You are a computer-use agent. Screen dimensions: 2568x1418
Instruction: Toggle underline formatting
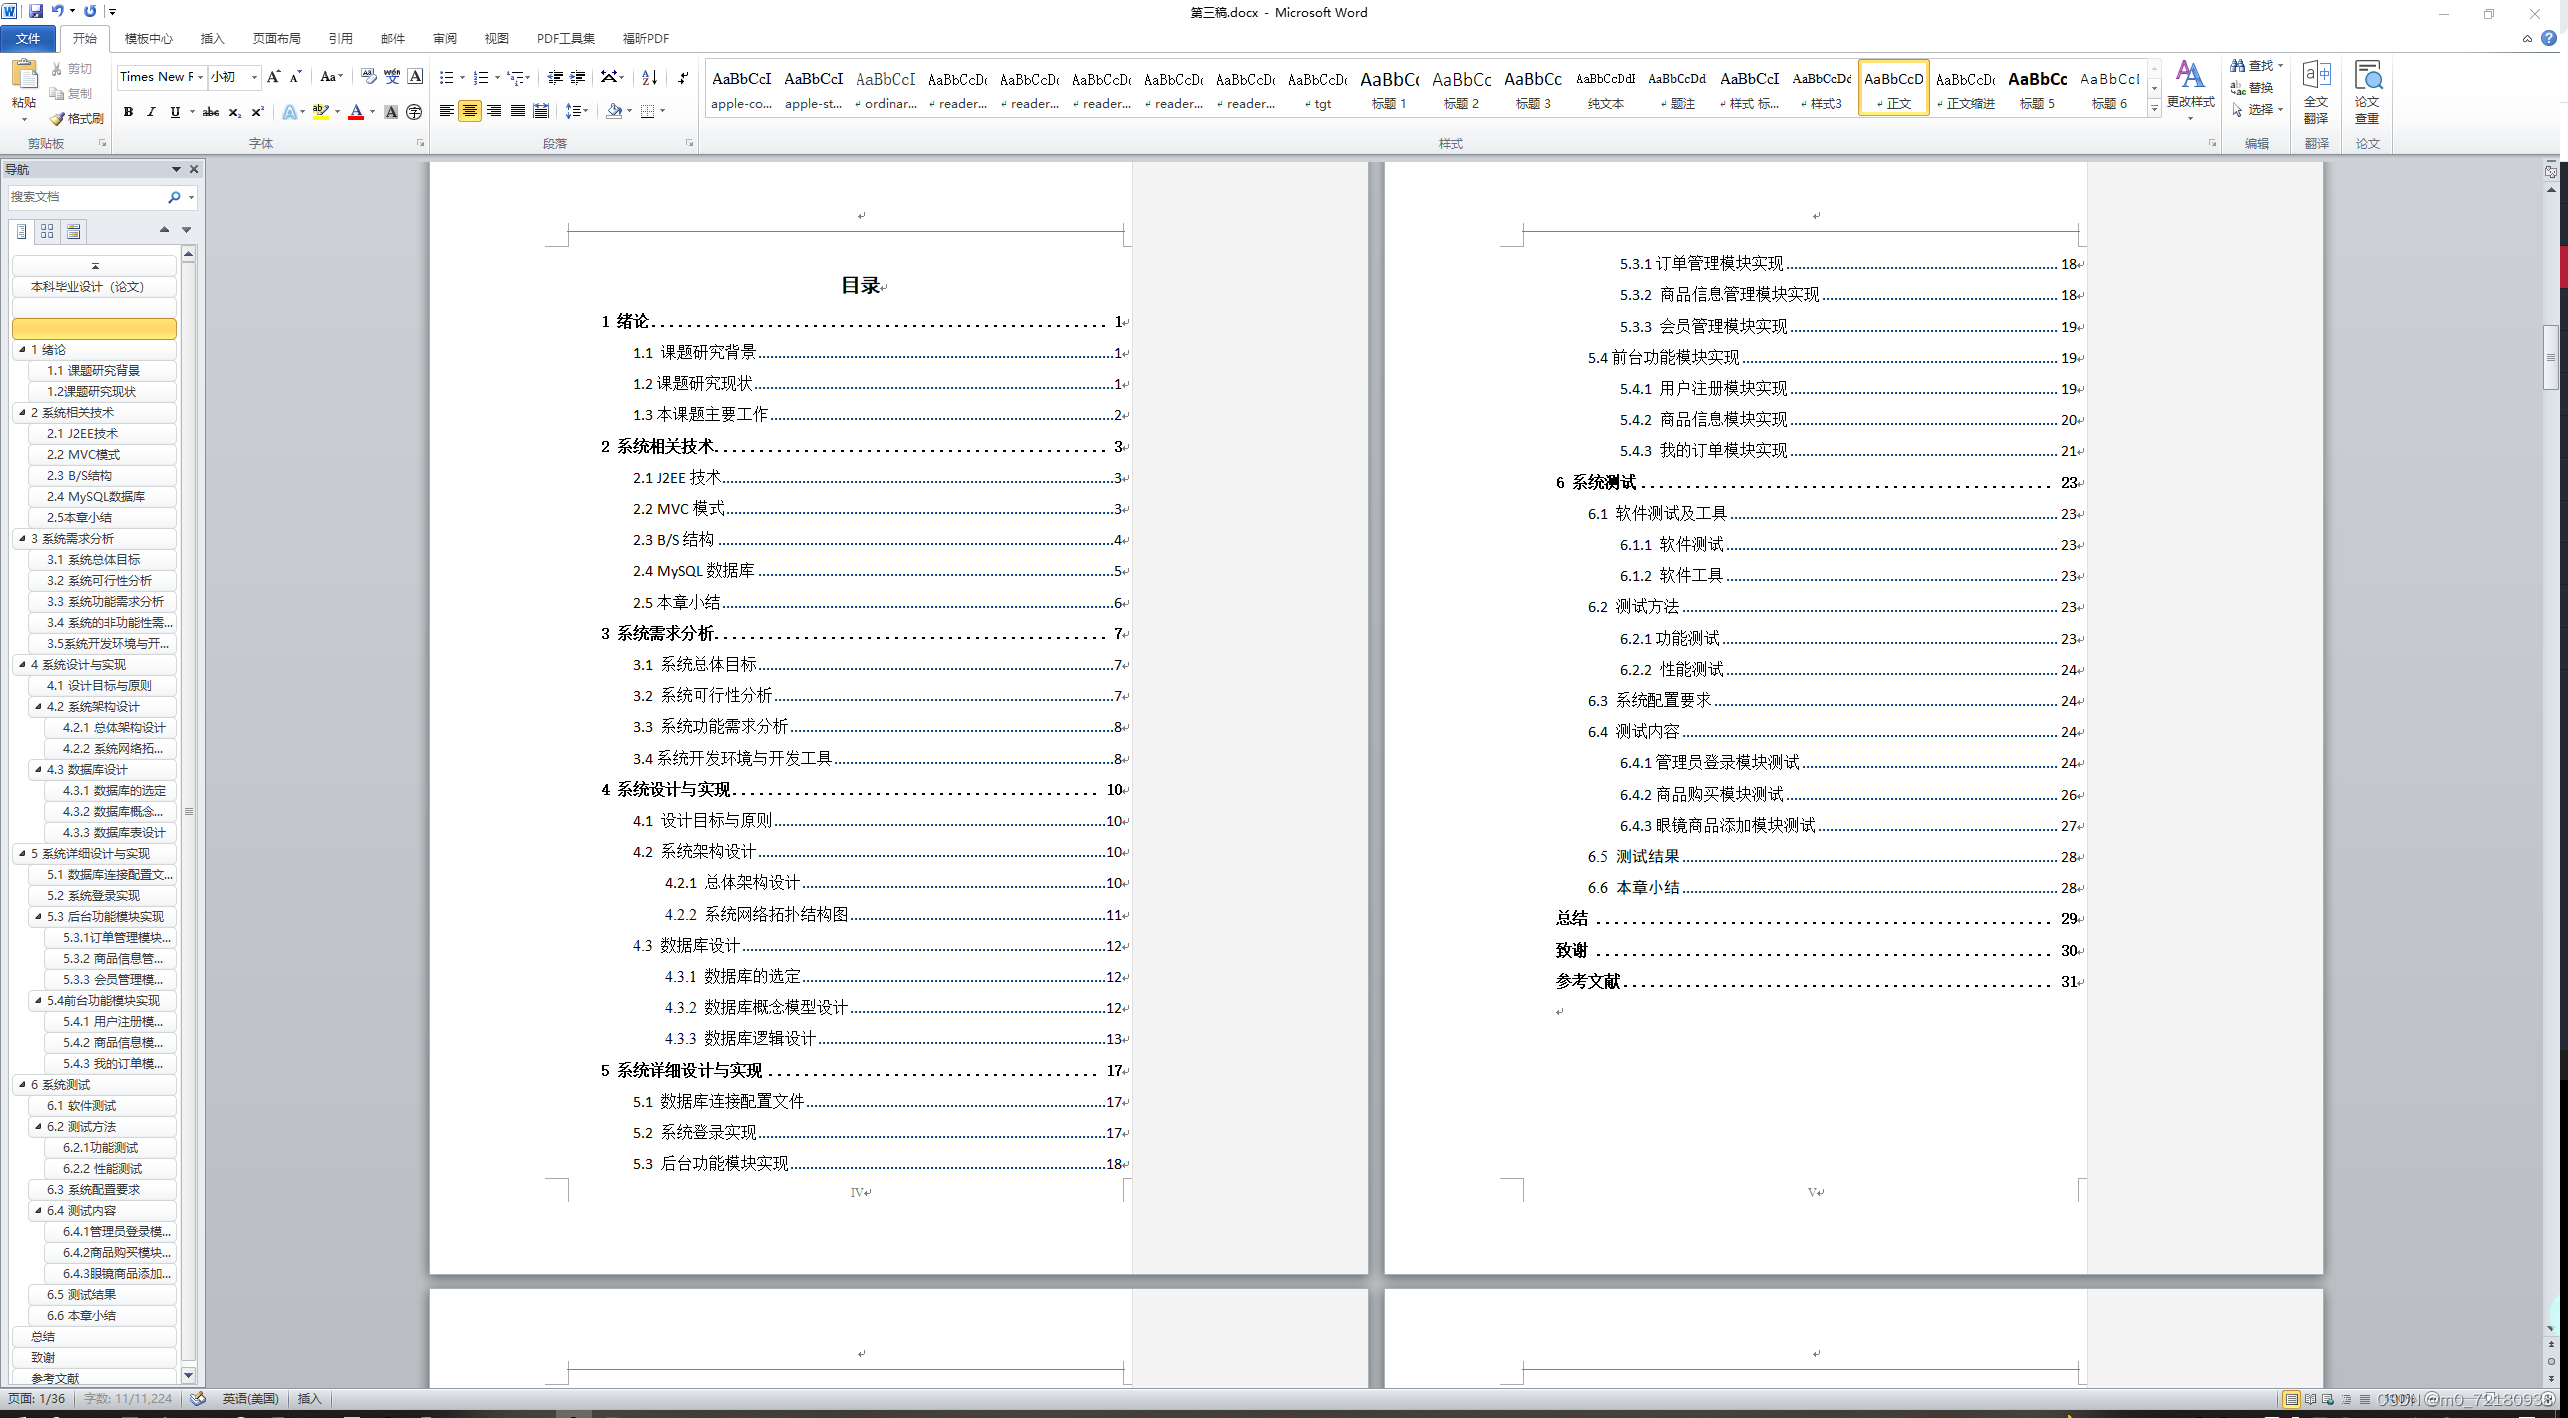pos(175,112)
